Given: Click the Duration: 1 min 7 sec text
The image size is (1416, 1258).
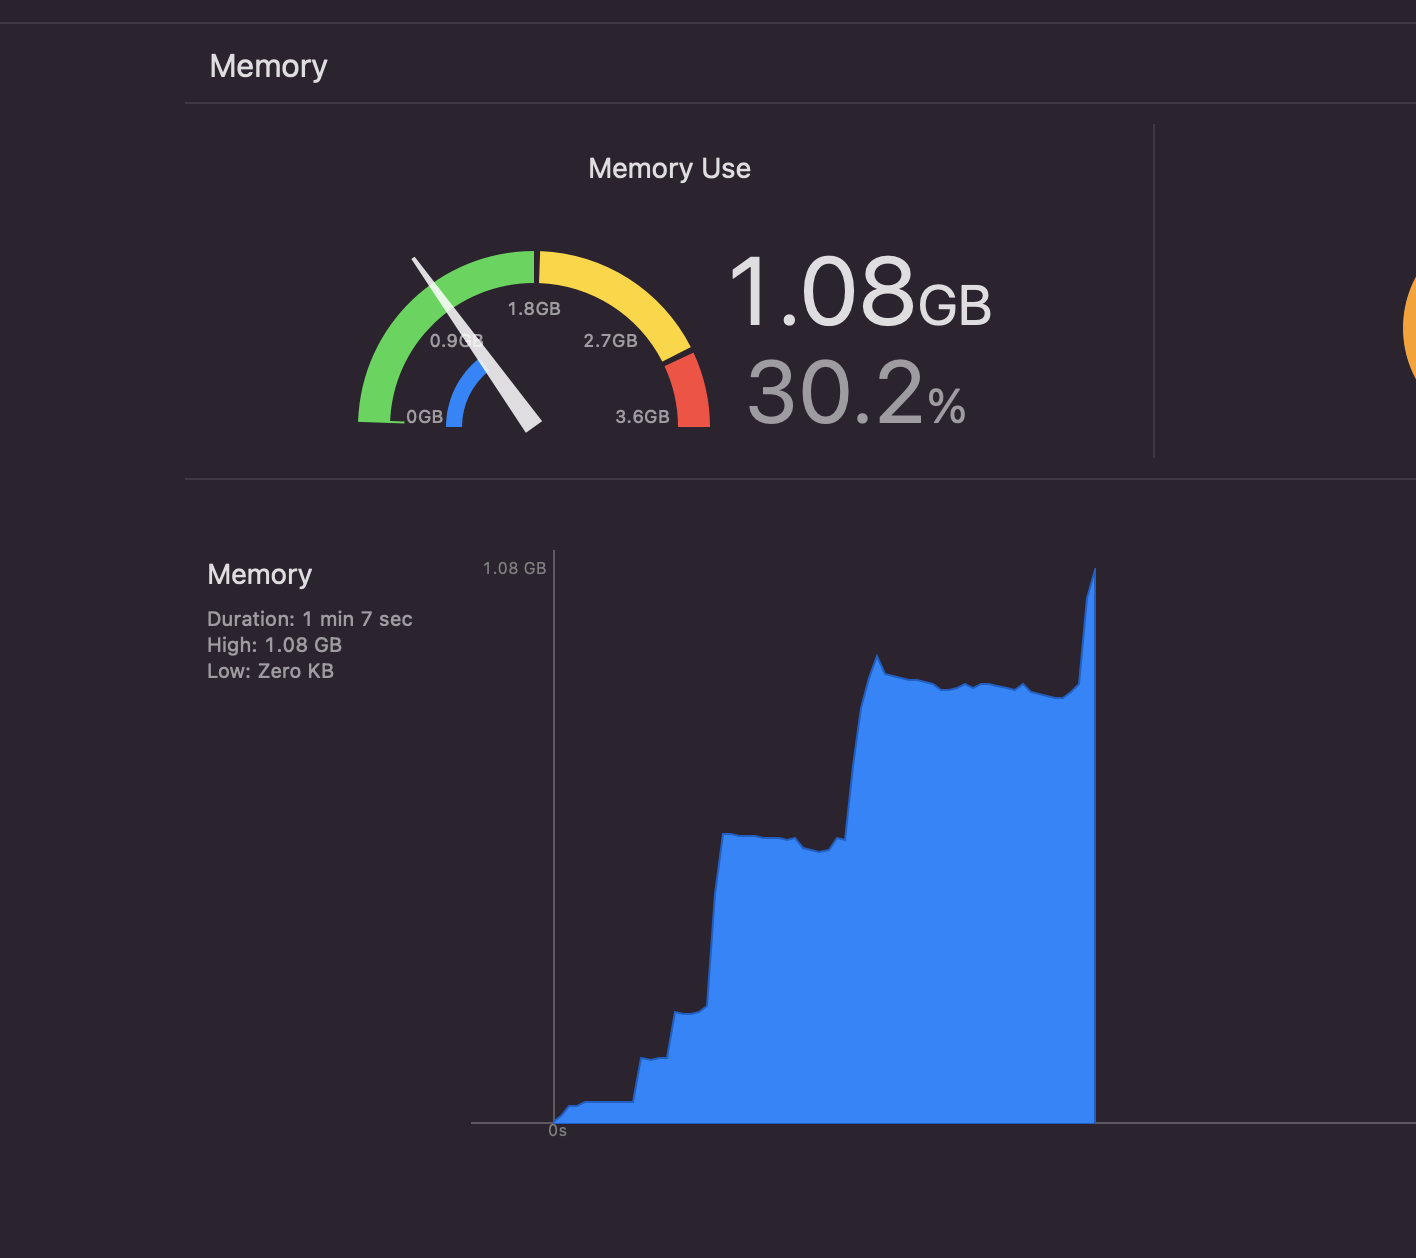Looking at the screenshot, I should [310, 619].
